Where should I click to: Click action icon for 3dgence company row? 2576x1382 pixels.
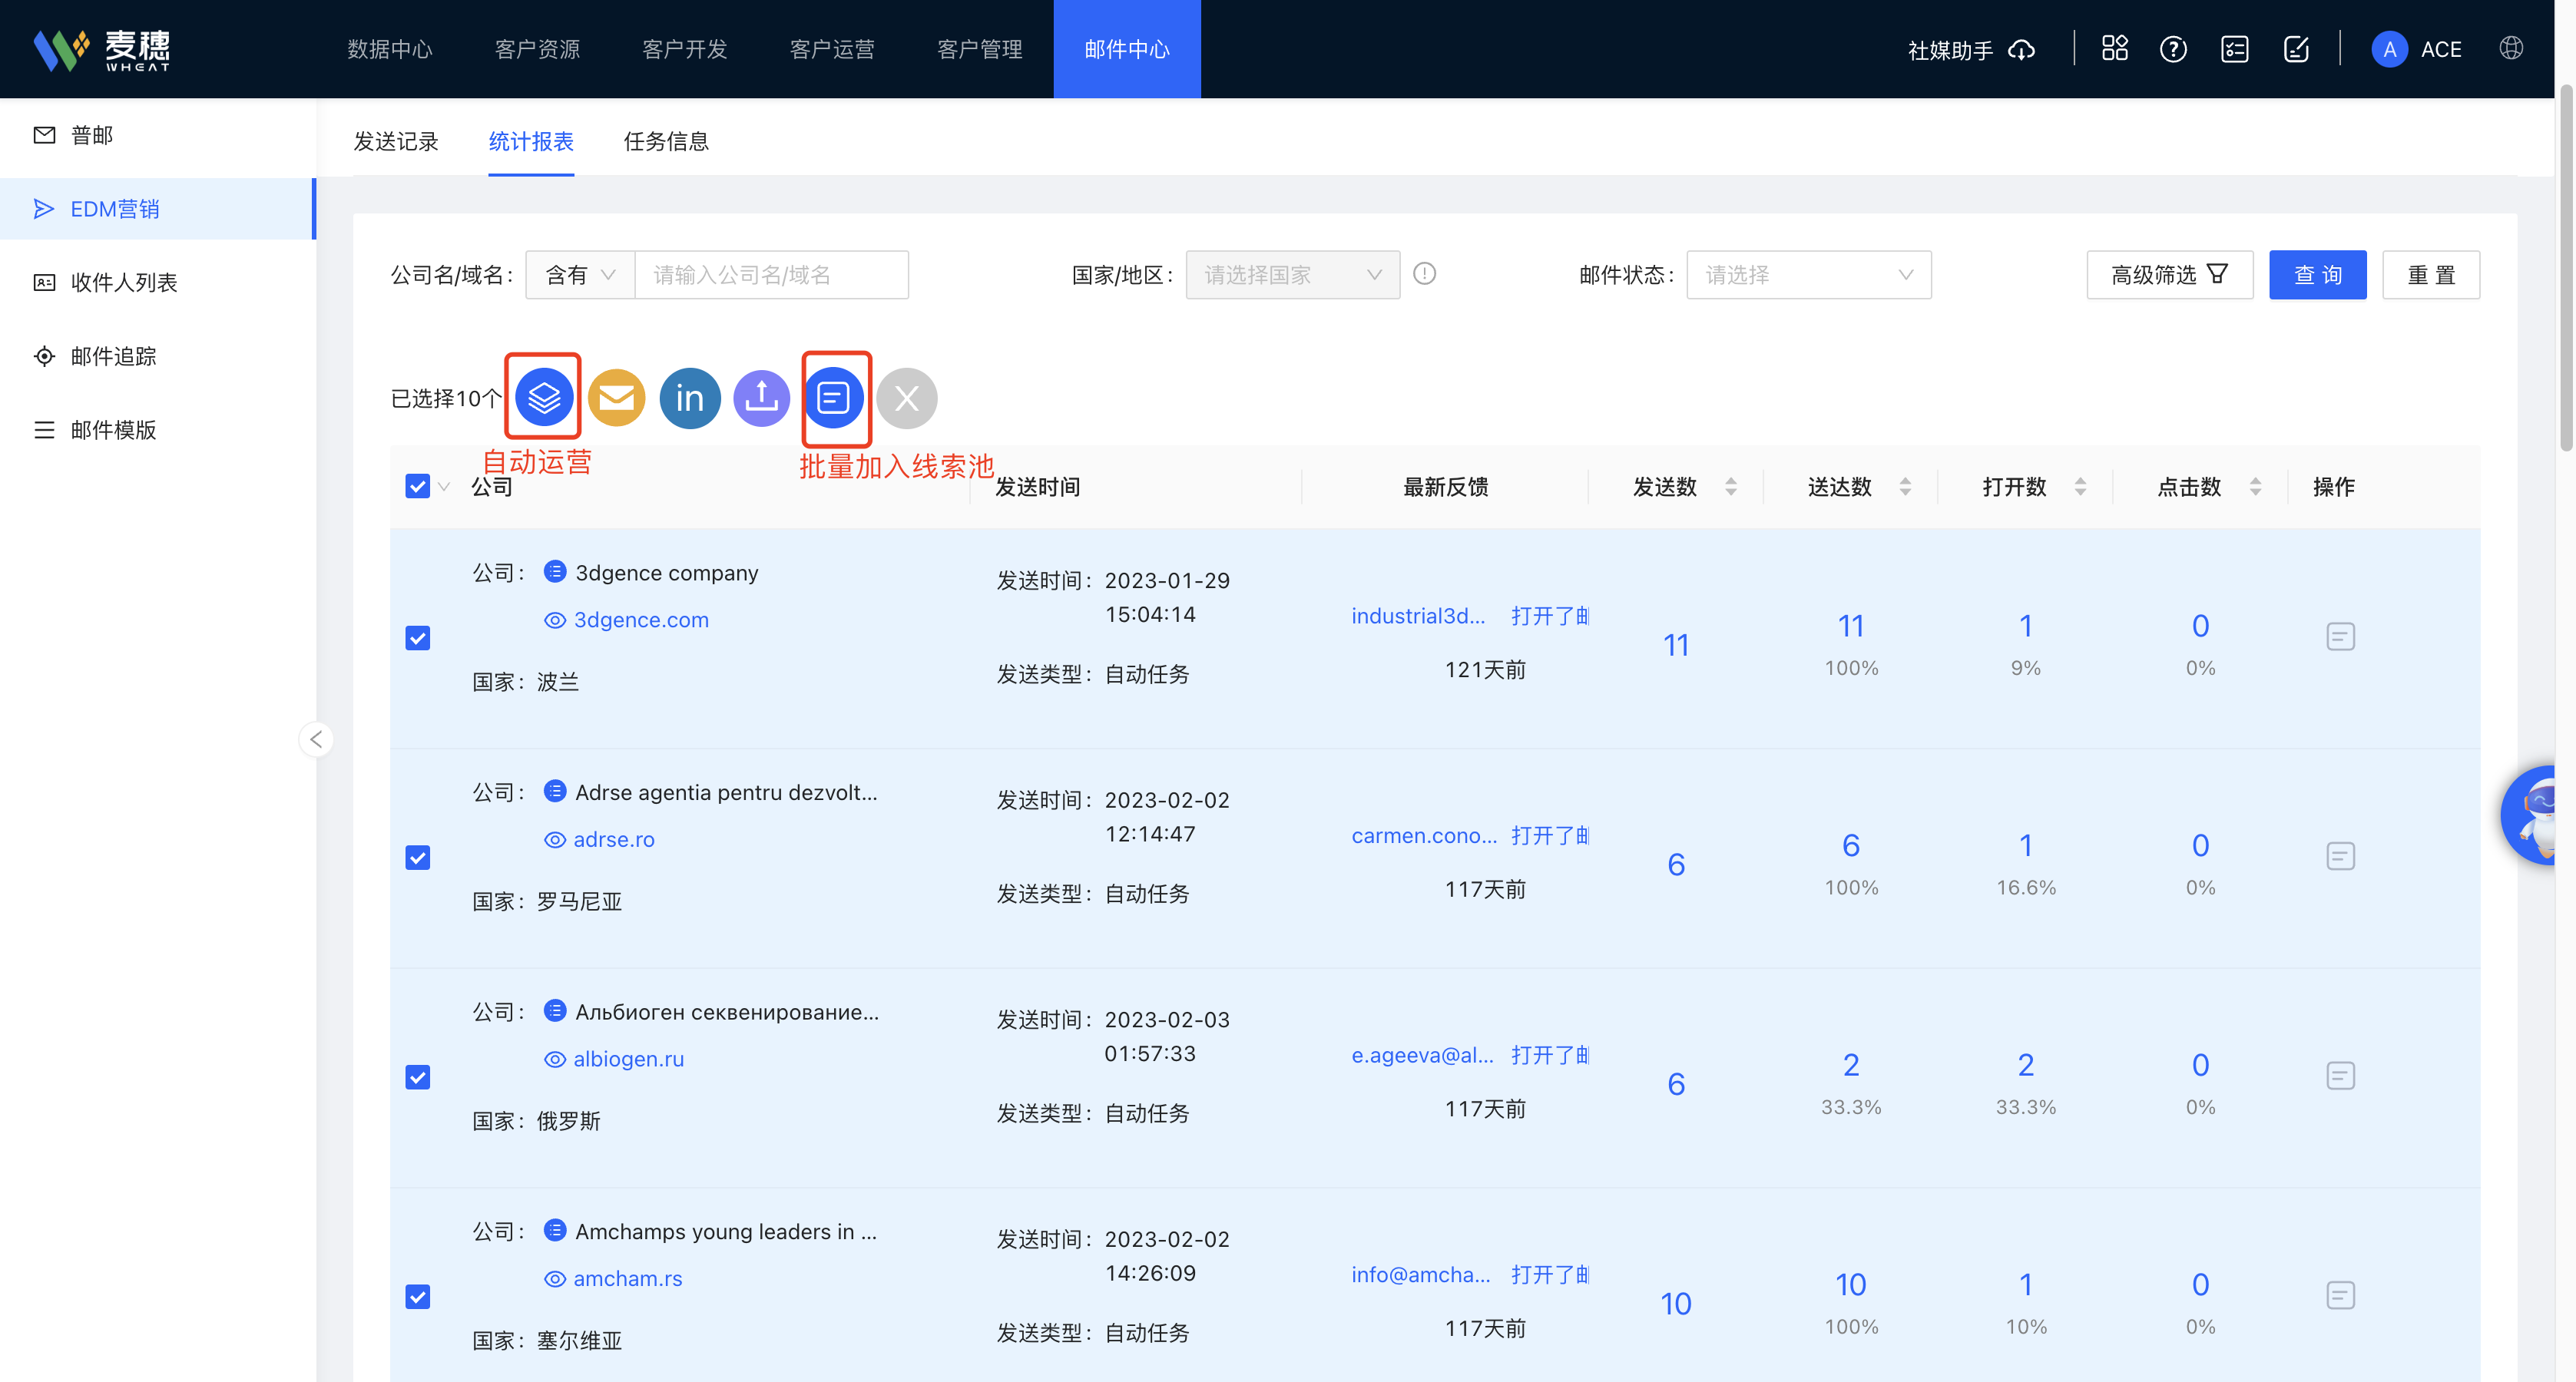(2340, 637)
